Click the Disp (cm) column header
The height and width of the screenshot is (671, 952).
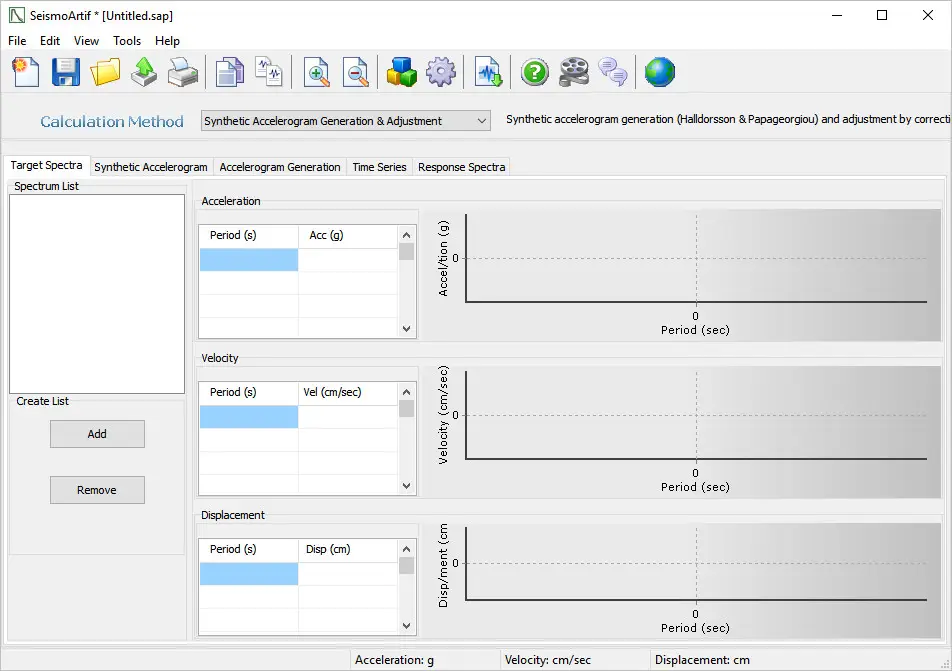pyautogui.click(x=346, y=549)
